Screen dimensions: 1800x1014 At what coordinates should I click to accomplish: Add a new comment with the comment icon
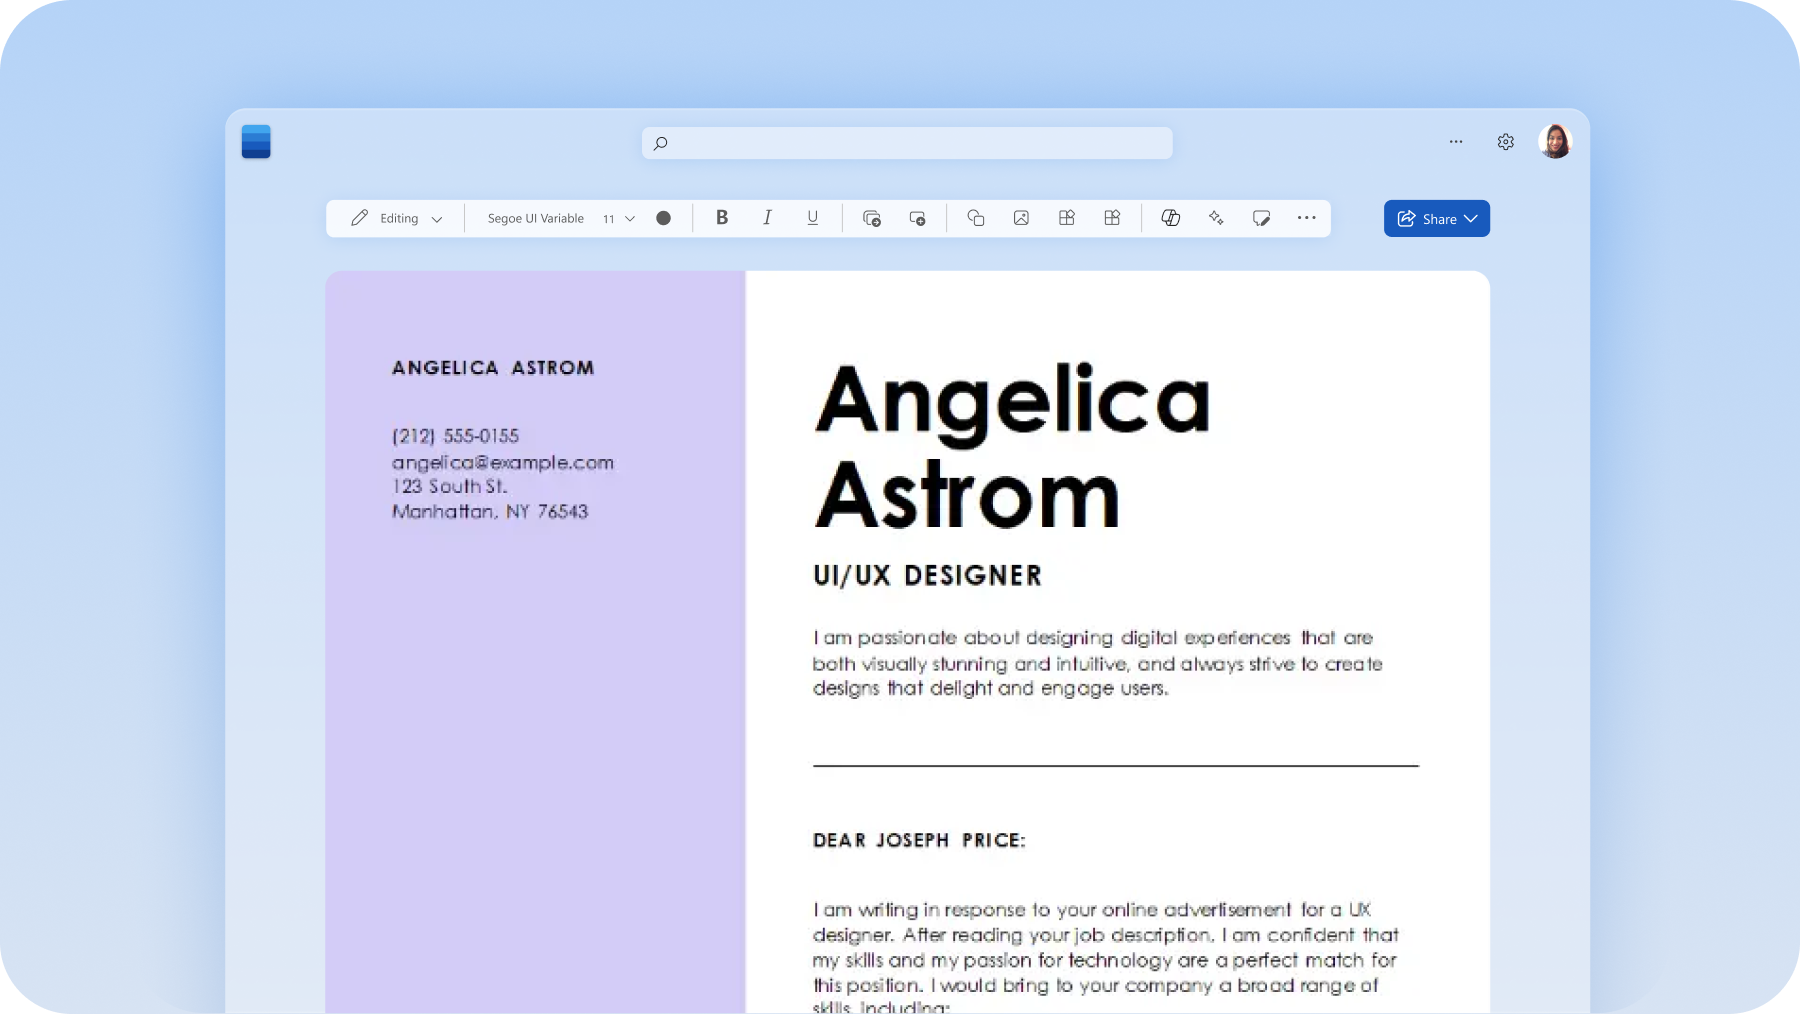[x=1262, y=218]
